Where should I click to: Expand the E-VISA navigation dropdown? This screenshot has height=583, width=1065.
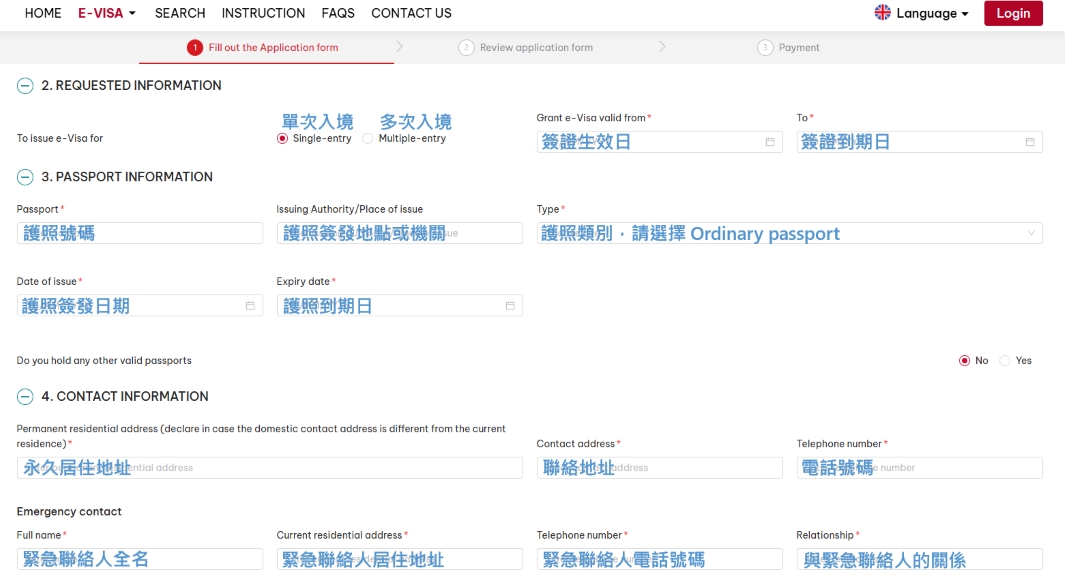[x=104, y=13]
